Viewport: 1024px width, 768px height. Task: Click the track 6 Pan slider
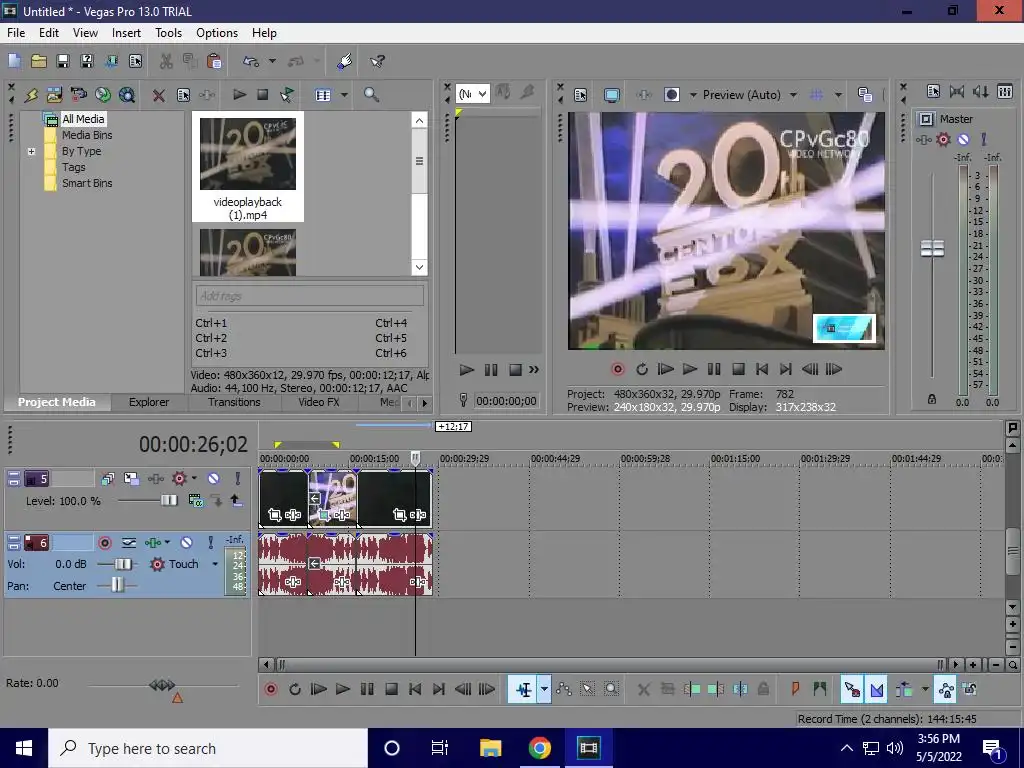[x=118, y=584]
